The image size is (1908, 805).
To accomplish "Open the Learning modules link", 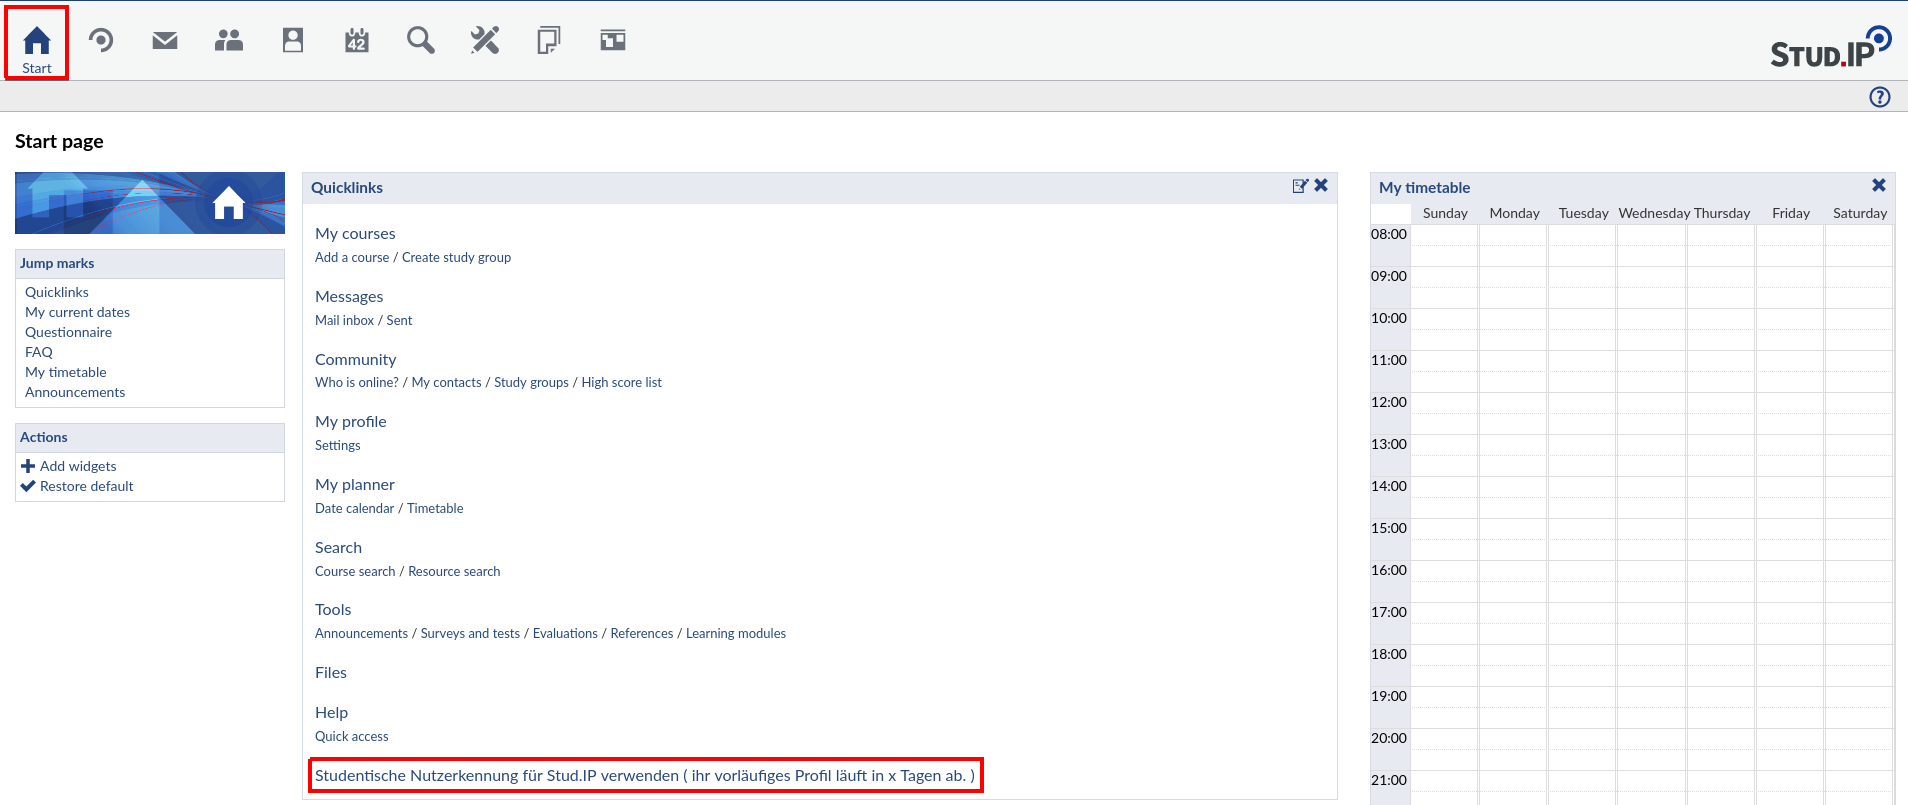I will pyautogui.click(x=735, y=633).
